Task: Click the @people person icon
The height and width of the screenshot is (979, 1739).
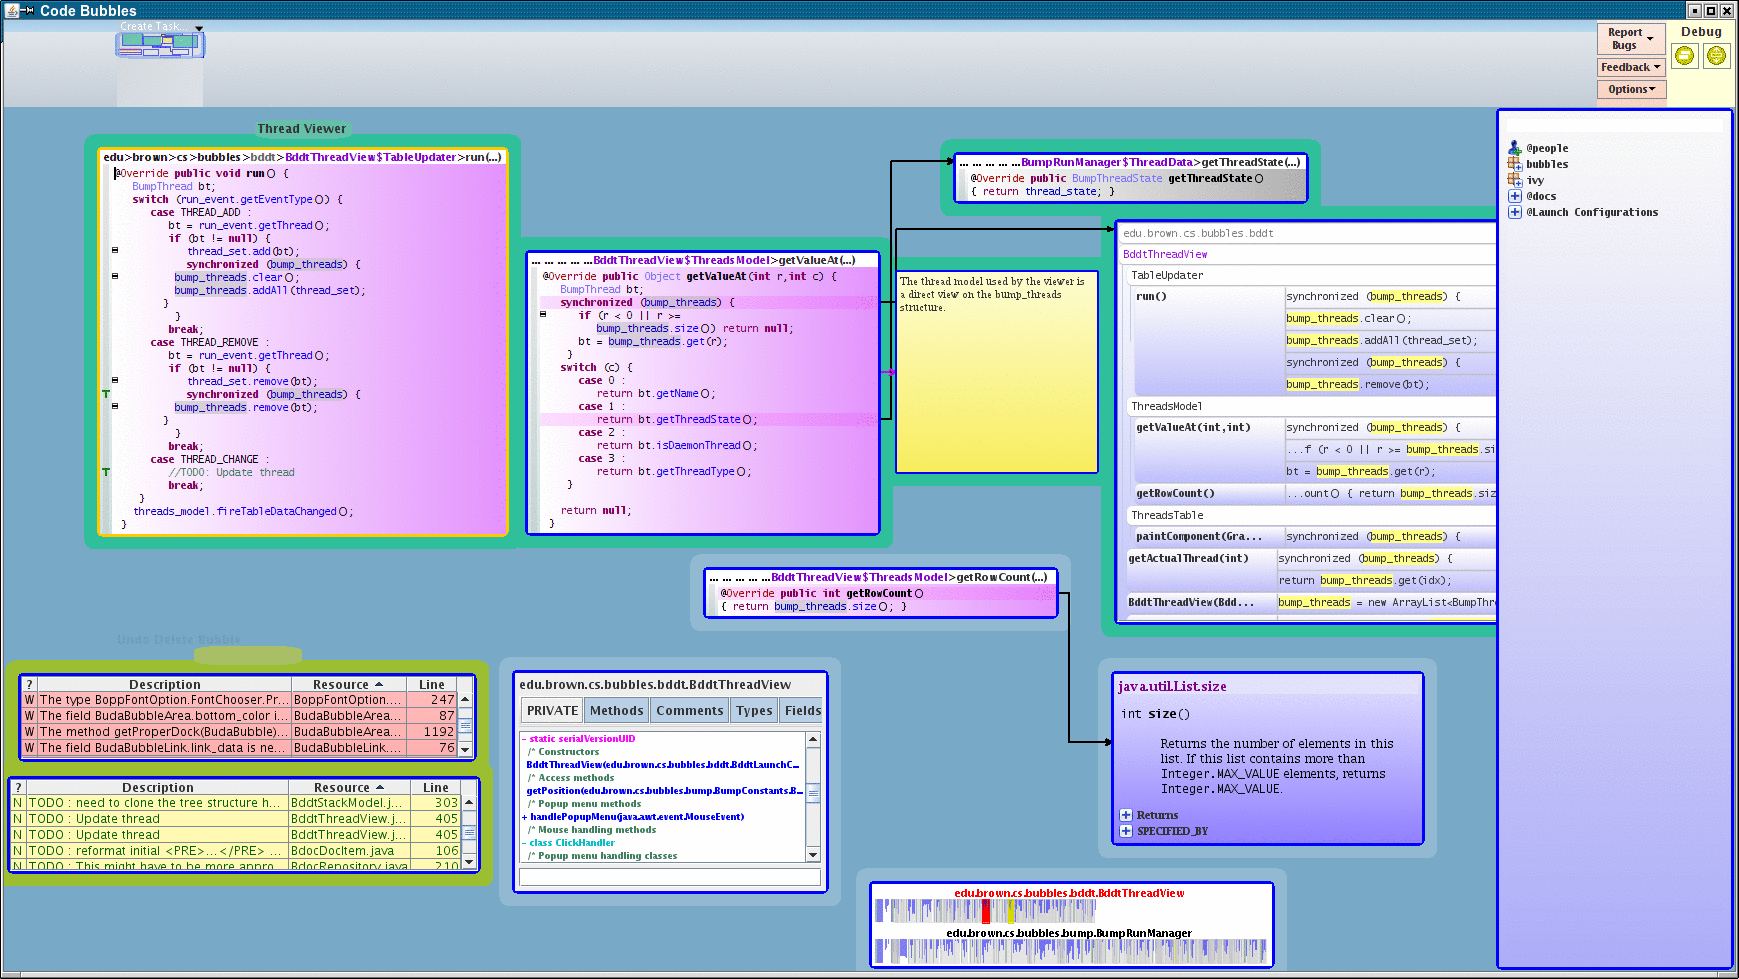Action: click(1515, 148)
